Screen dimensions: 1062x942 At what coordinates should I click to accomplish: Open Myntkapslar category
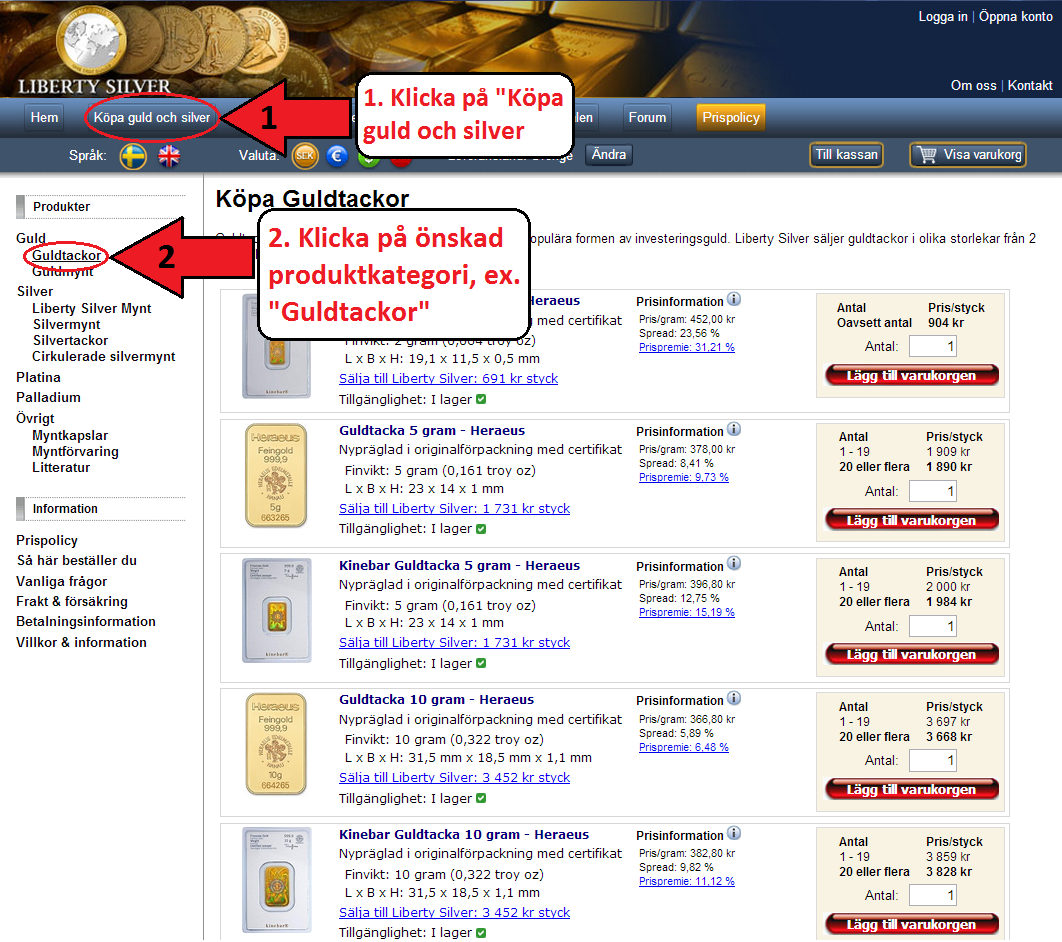70,435
